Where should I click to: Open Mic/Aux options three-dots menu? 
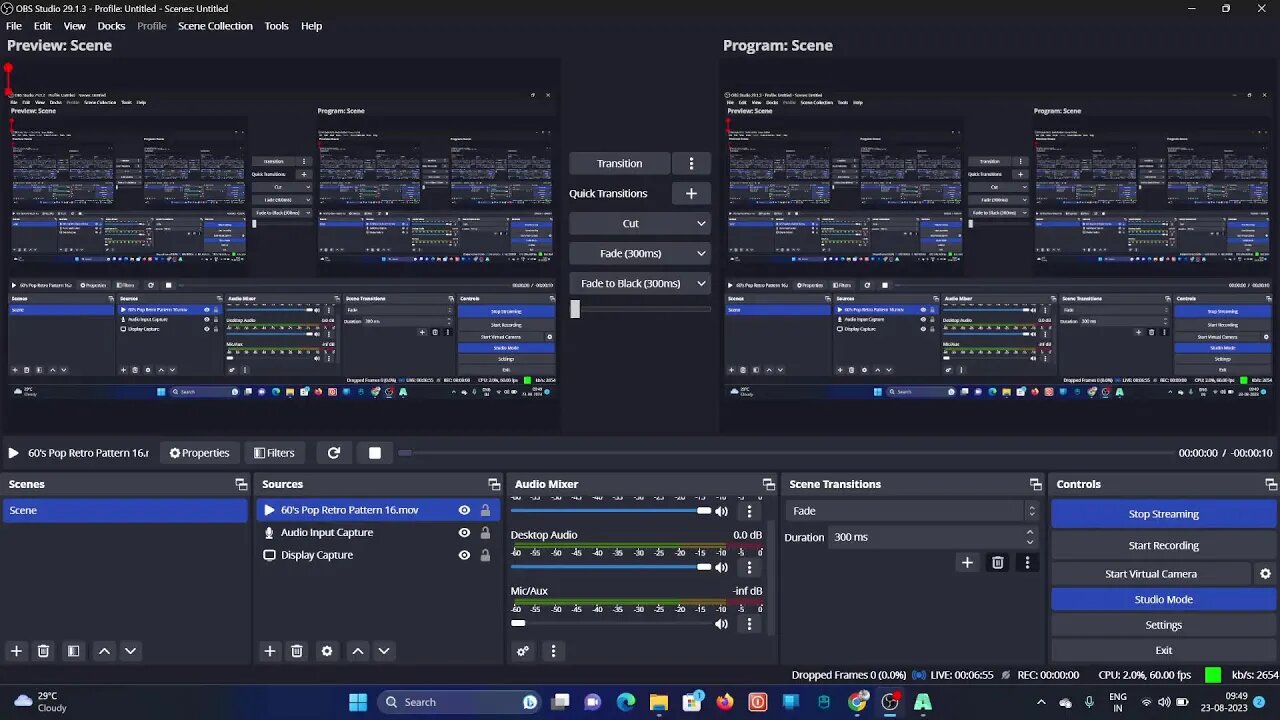point(749,624)
